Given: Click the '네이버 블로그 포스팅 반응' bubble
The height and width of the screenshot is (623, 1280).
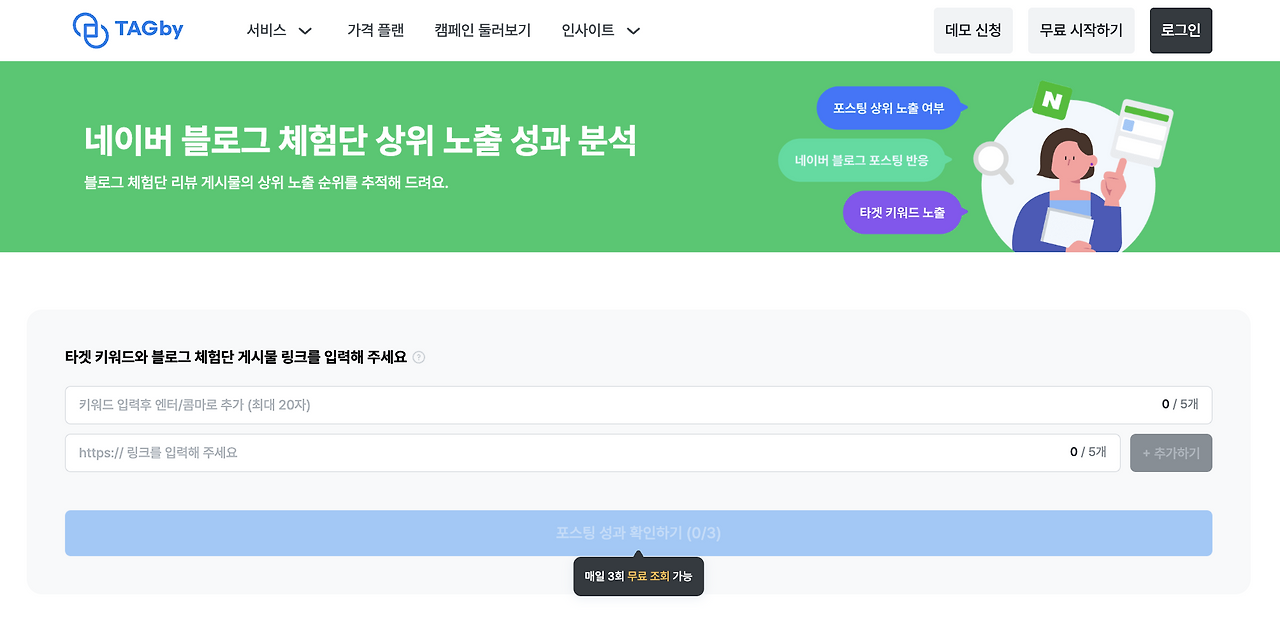Looking at the screenshot, I should tap(862, 160).
